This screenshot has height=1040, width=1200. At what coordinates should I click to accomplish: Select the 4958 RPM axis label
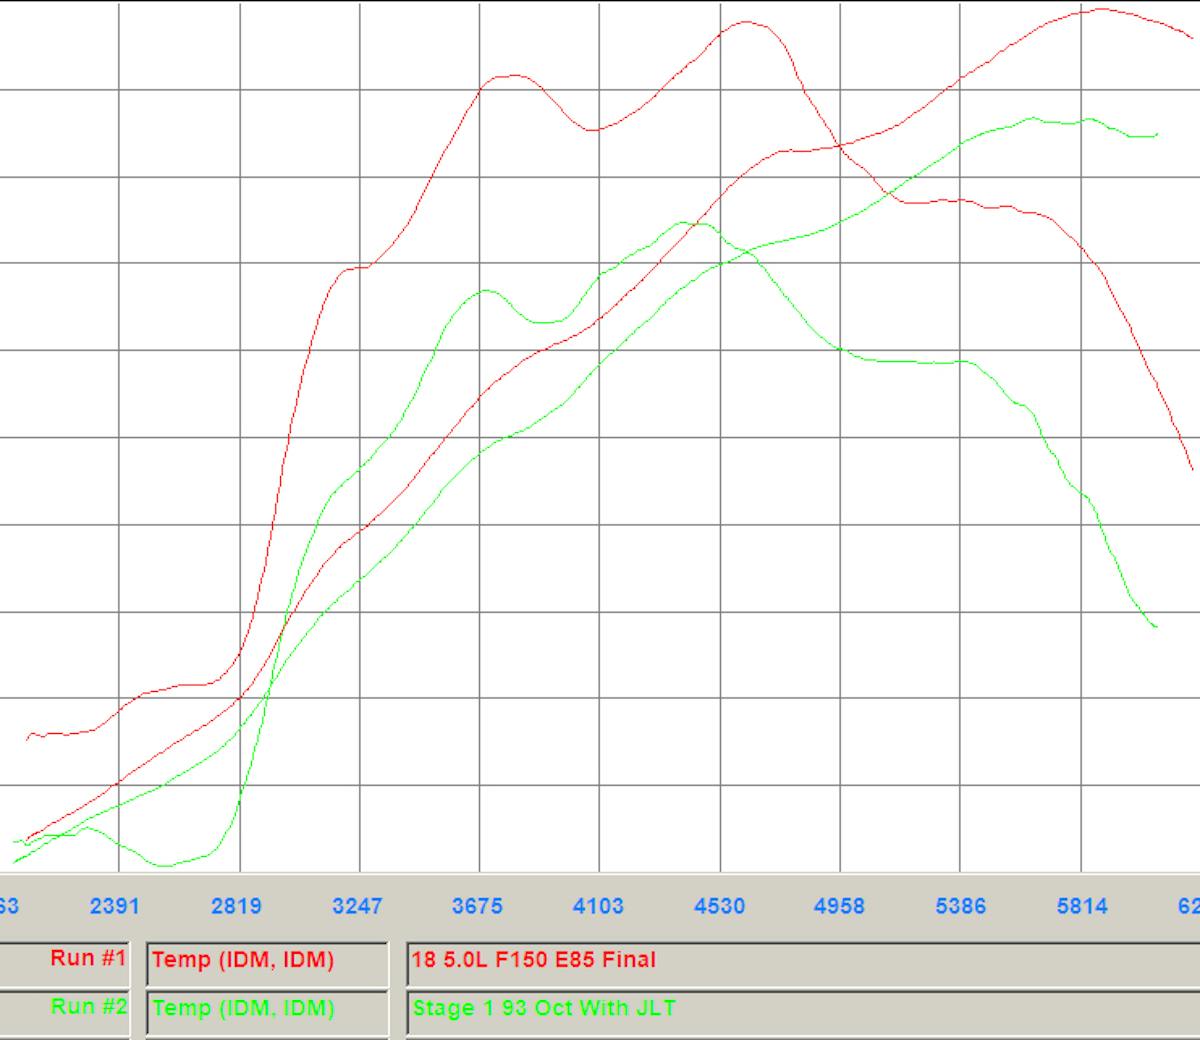839,906
